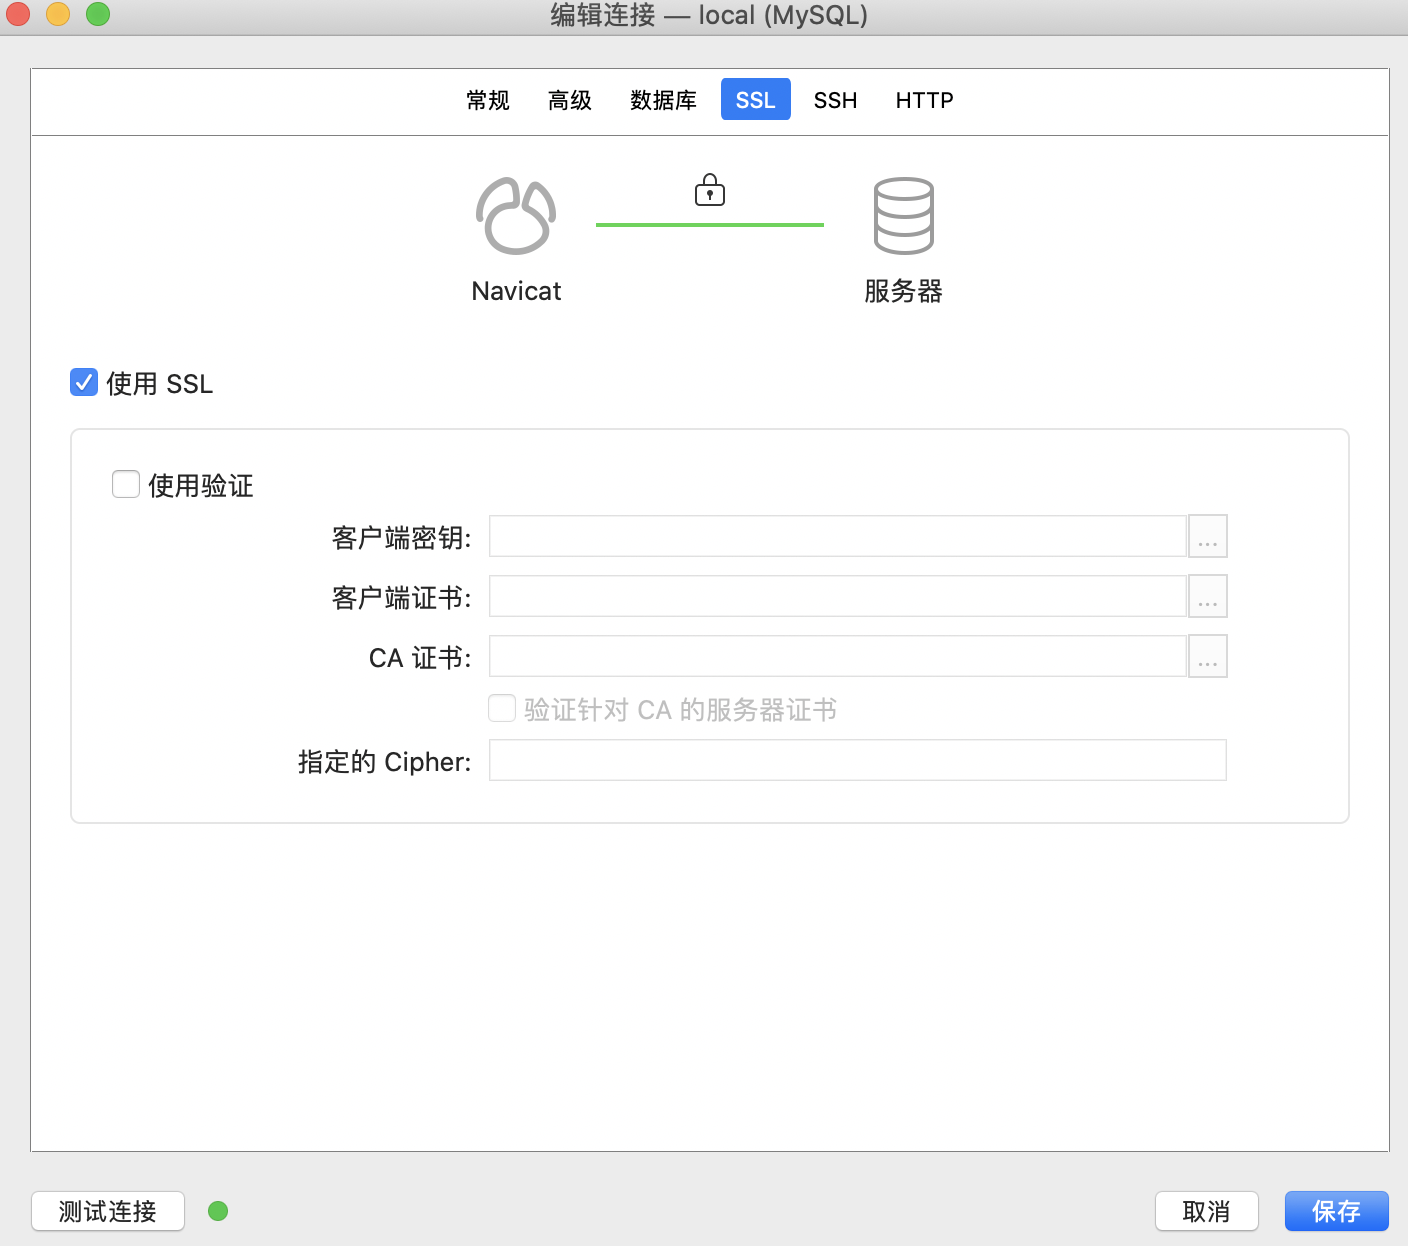Toggle 验证针对 CA 的服务器证书 checkbox
The image size is (1408, 1246).
coord(502,708)
